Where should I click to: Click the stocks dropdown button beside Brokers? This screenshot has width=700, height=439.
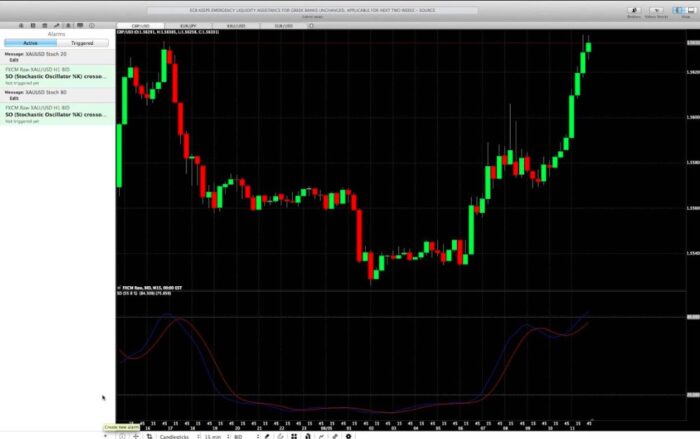point(656,12)
